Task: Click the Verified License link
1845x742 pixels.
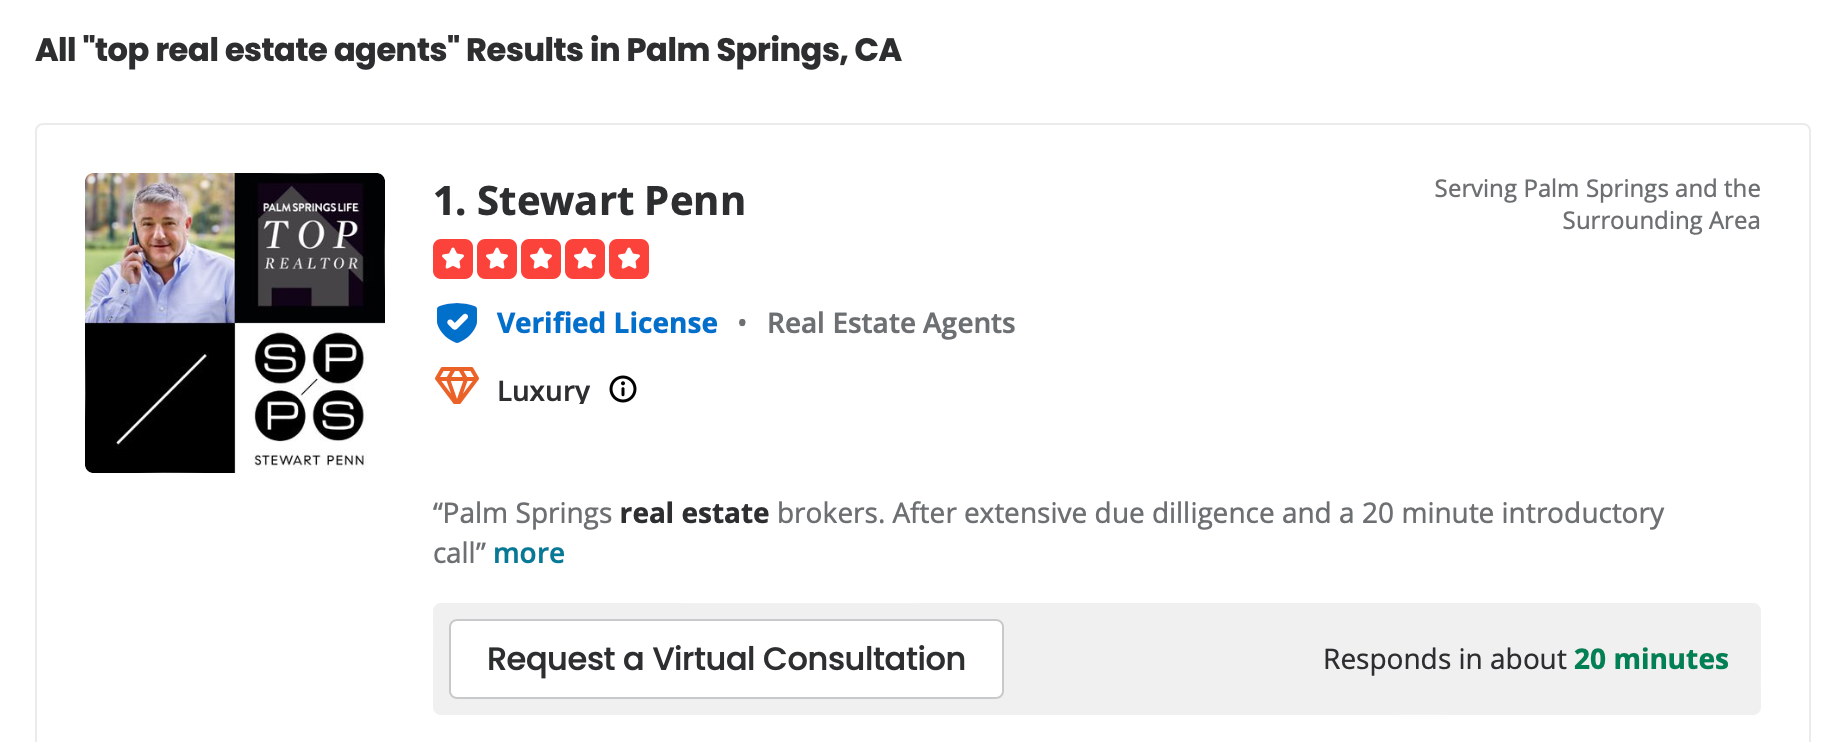Action: pos(607,323)
